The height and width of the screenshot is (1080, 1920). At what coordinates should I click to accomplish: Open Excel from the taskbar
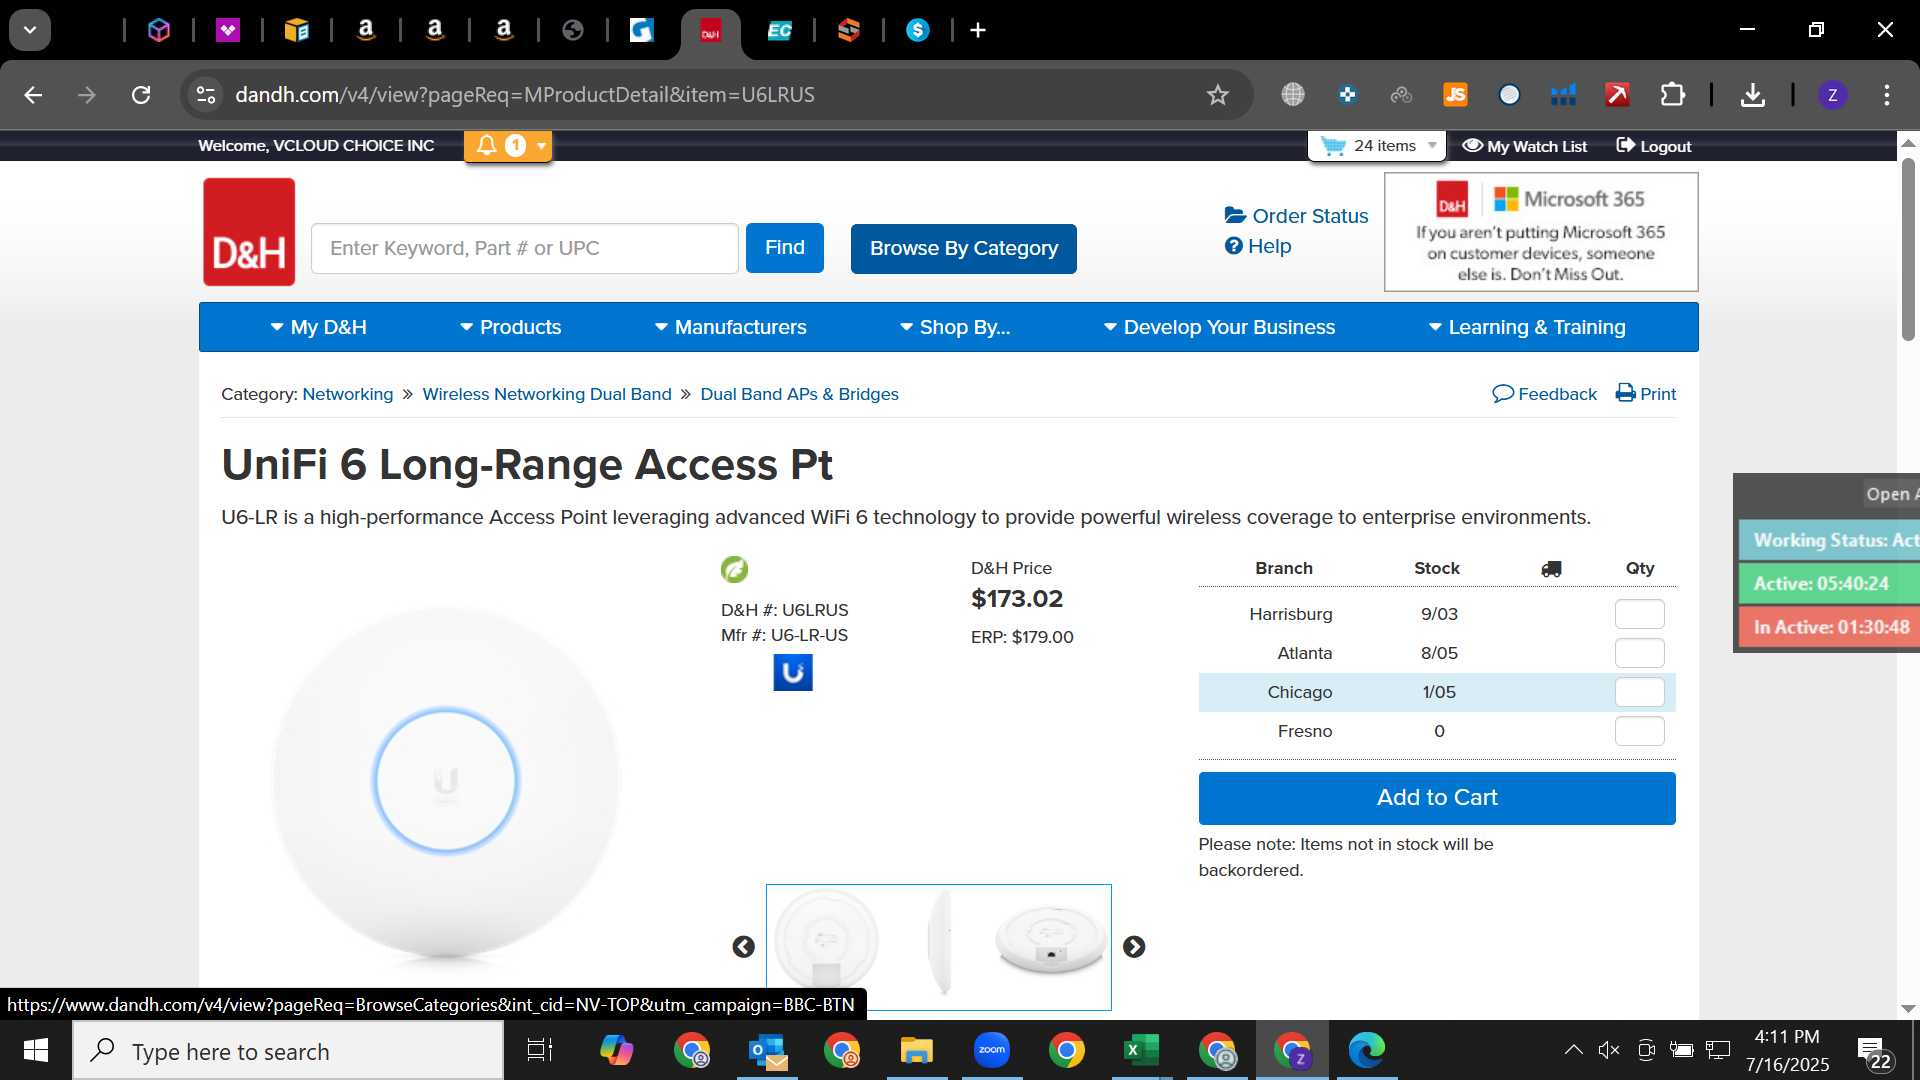point(1141,1050)
